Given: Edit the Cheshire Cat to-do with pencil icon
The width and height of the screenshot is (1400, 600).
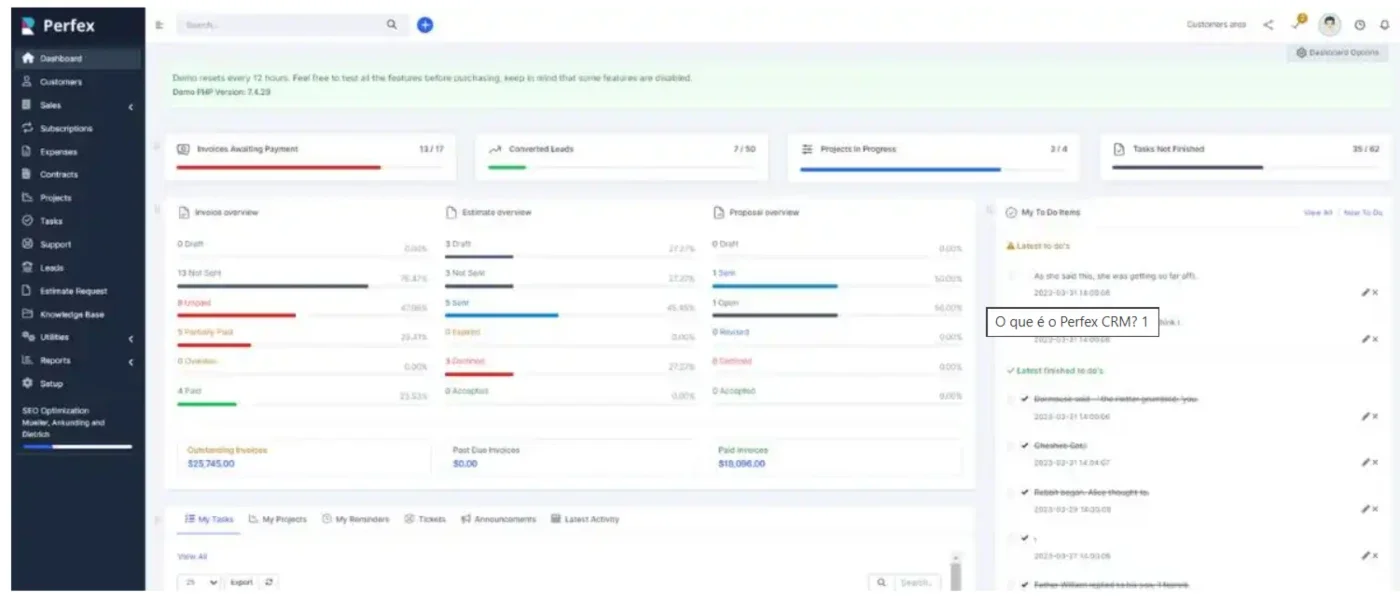Looking at the screenshot, I should pyautogui.click(x=1365, y=462).
